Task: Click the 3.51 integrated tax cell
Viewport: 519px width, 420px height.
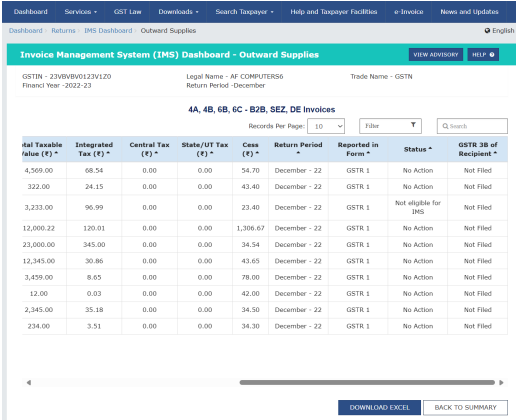Action: pos(94,326)
